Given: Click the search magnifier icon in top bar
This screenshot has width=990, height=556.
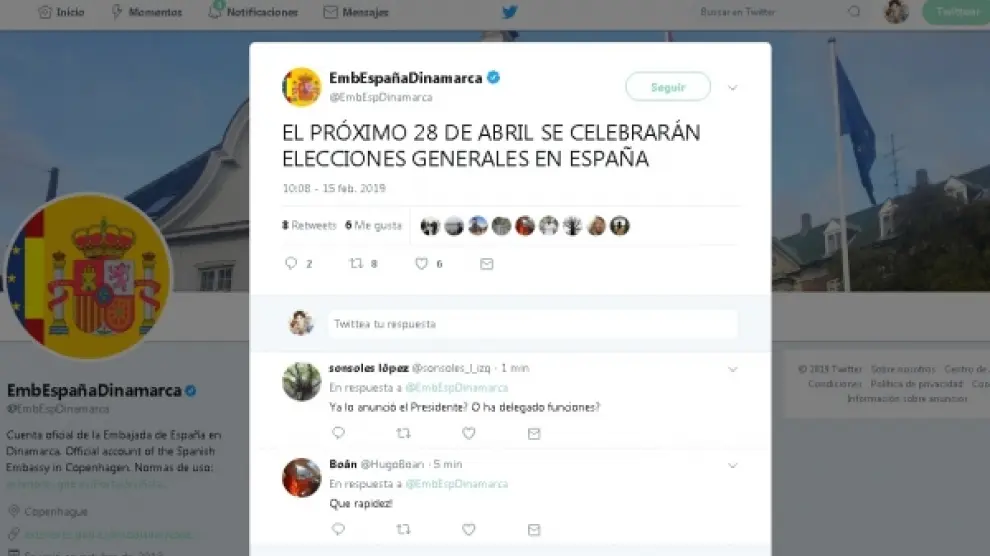Looking at the screenshot, I should coord(854,11).
